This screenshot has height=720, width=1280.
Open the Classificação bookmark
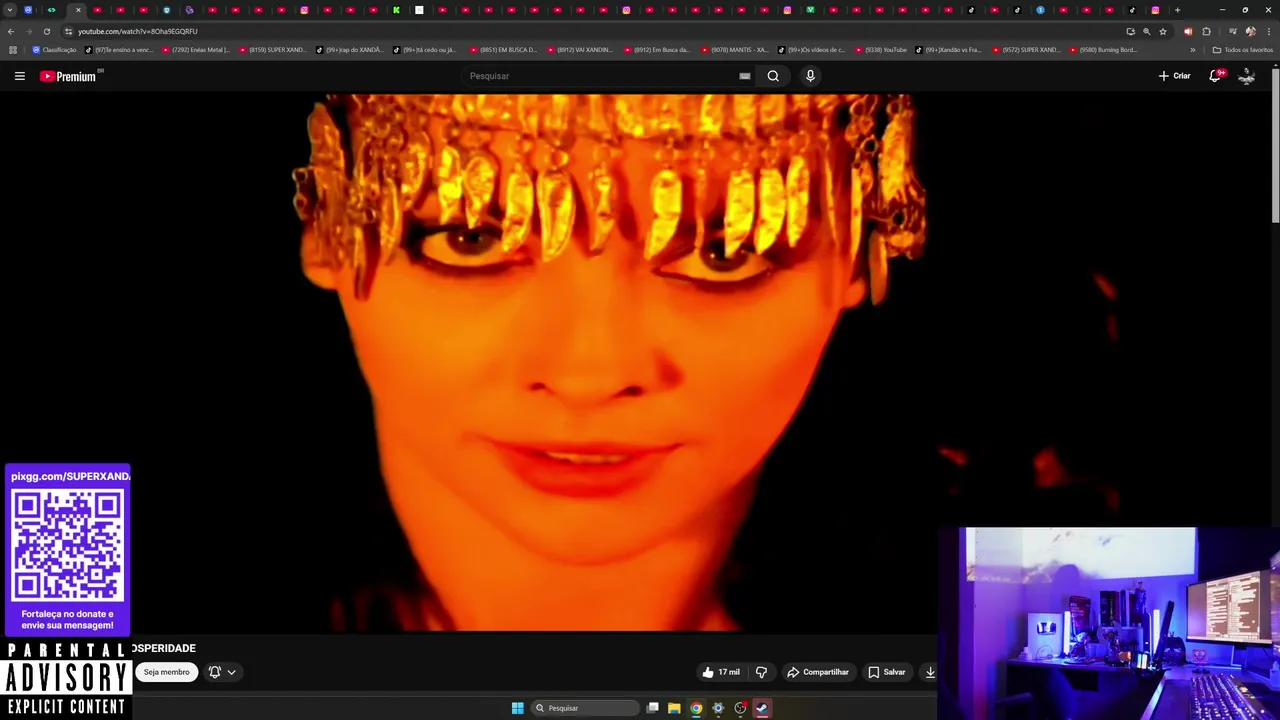pos(54,50)
